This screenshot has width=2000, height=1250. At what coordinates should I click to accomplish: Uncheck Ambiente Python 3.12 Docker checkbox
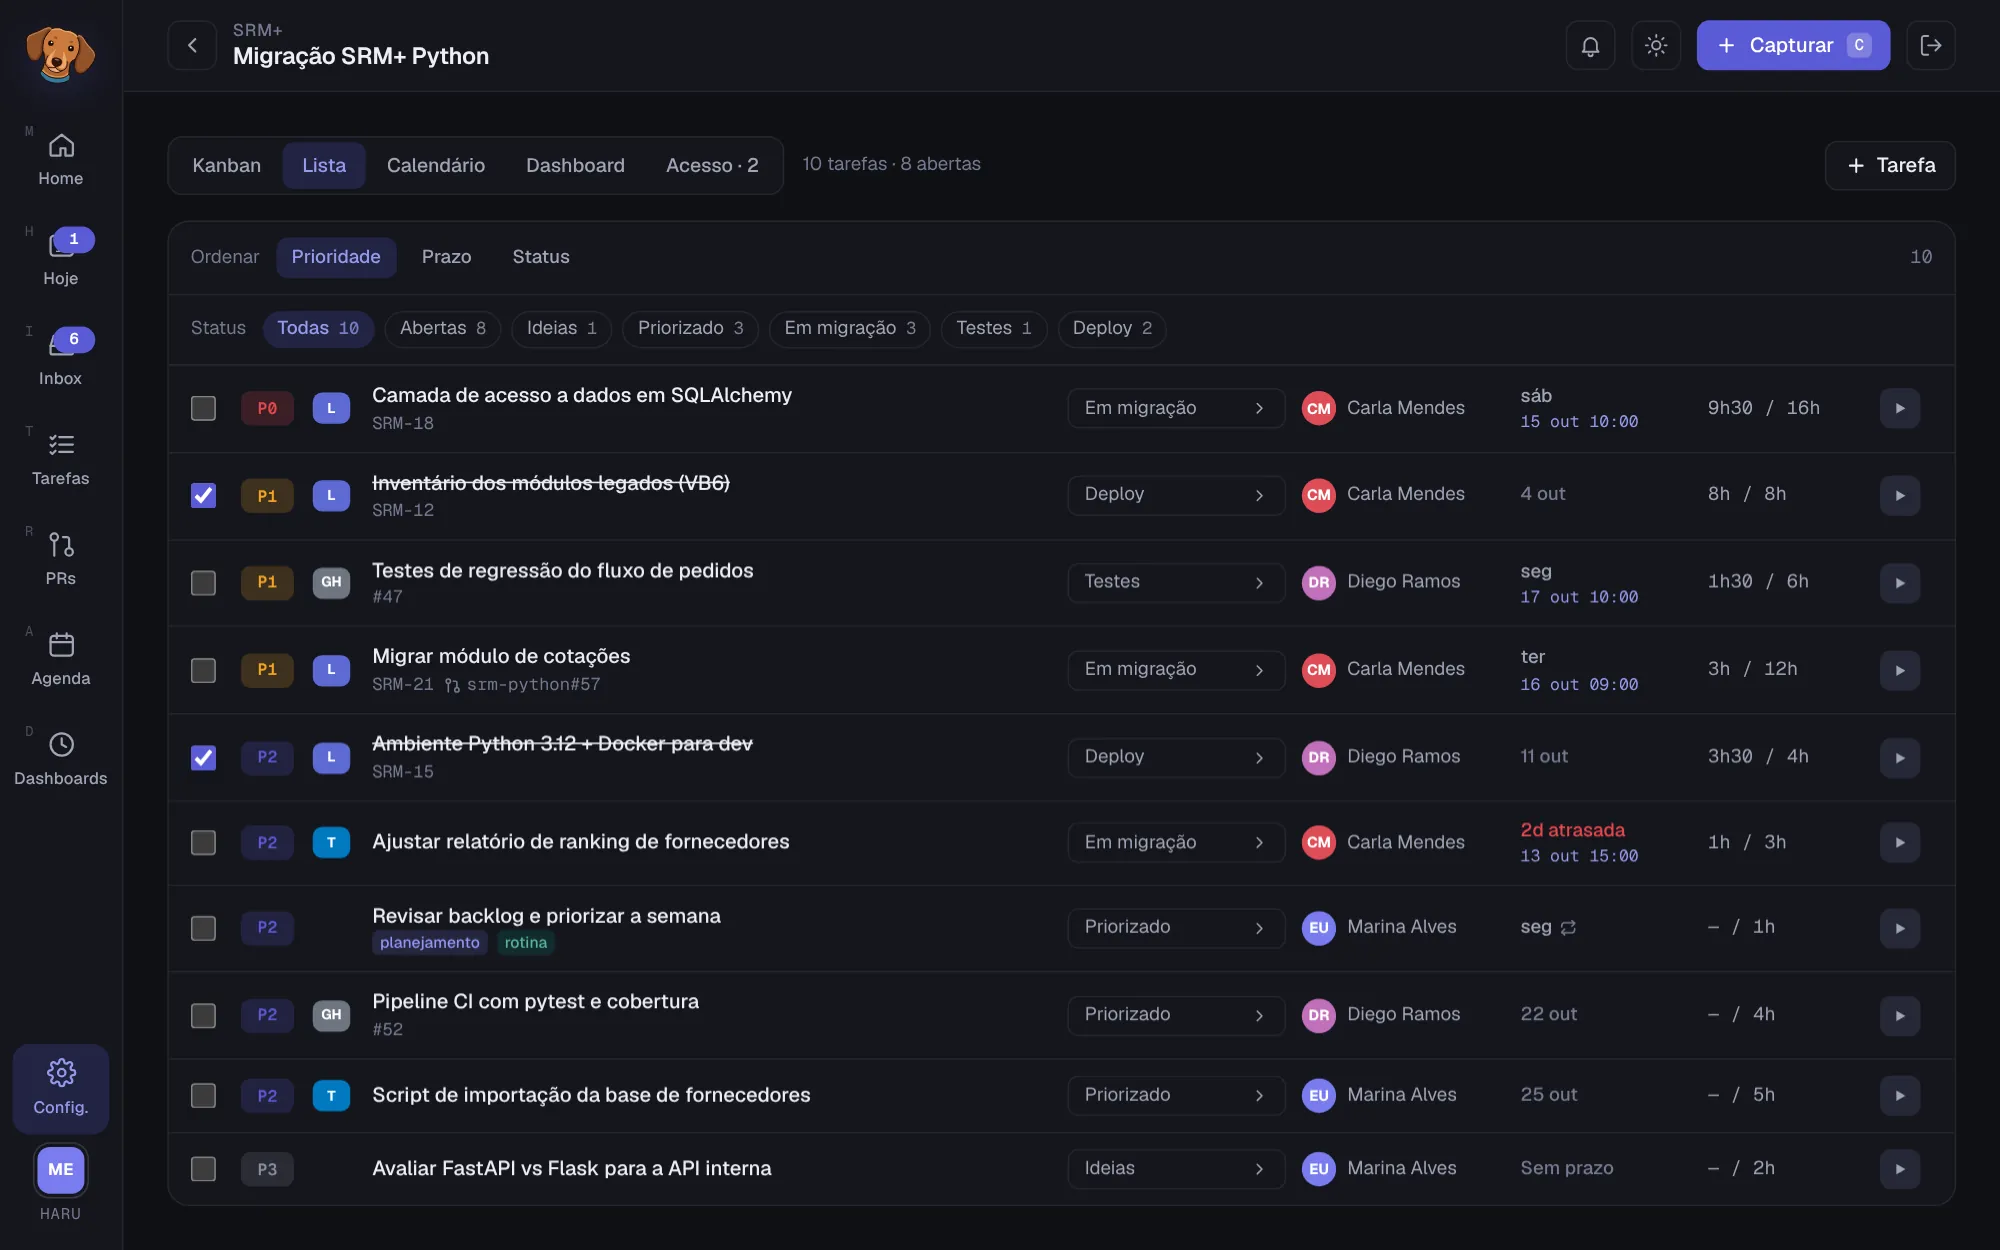click(203, 757)
